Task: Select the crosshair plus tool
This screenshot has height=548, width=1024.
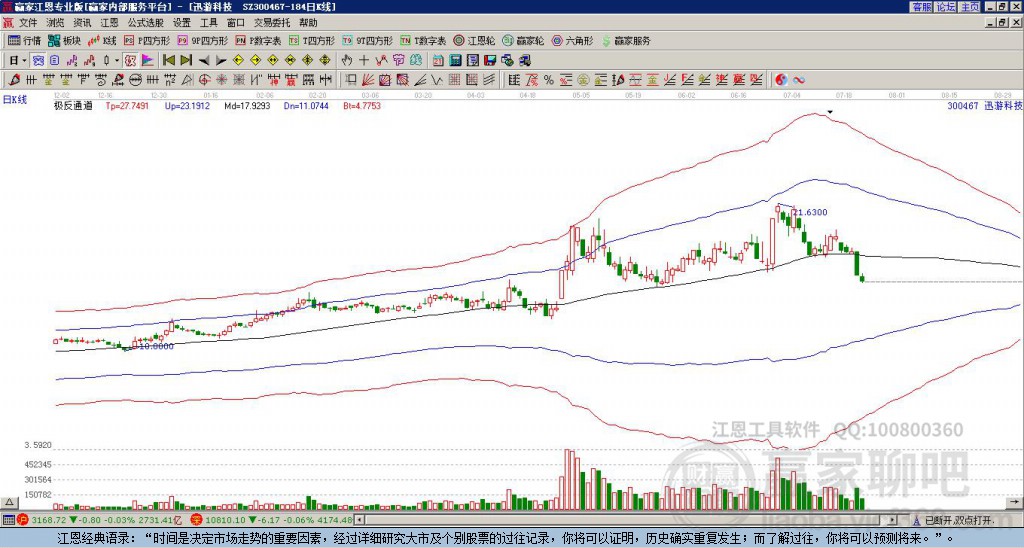Action: click(364, 61)
